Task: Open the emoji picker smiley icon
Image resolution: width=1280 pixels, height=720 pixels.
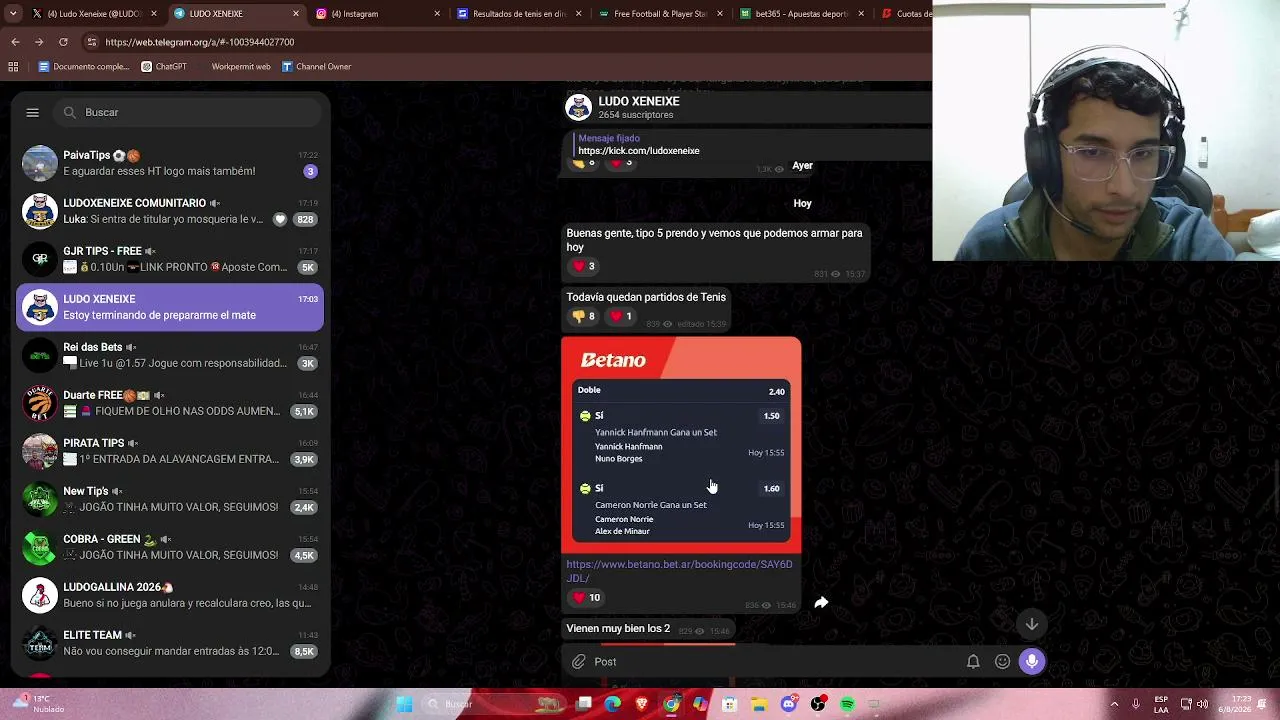Action: click(1002, 662)
